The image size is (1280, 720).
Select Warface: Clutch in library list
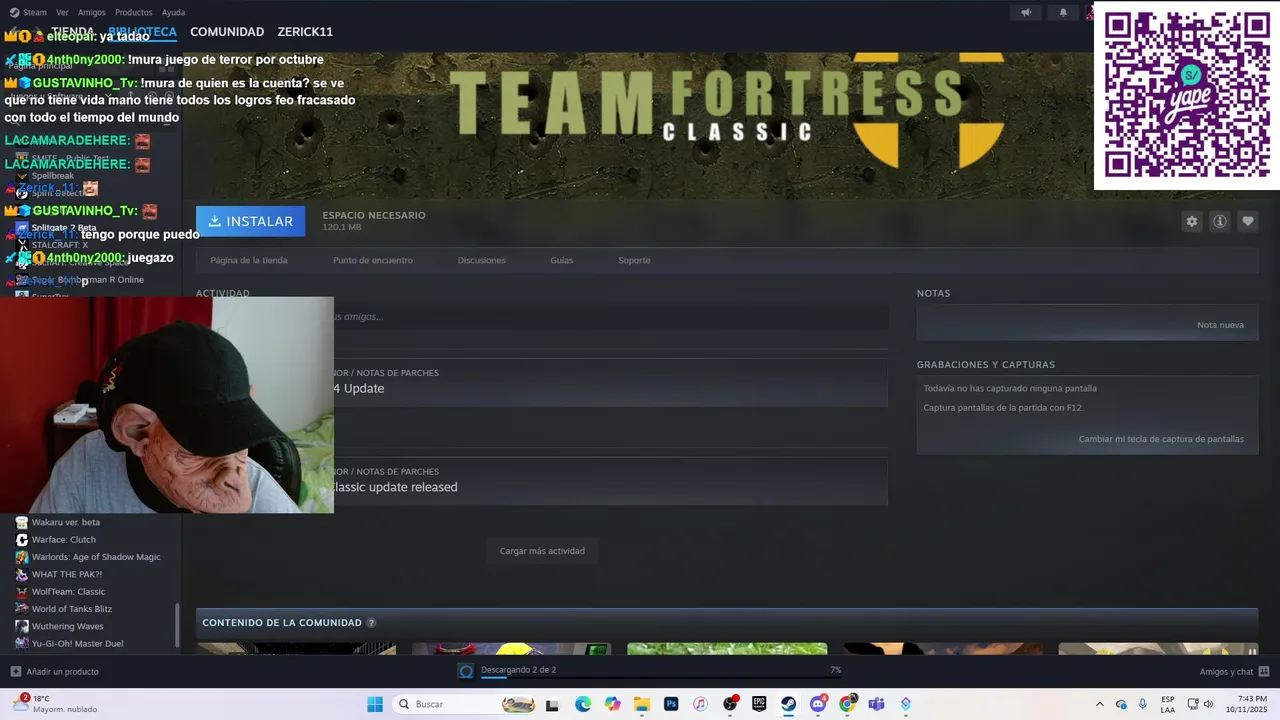(64, 540)
